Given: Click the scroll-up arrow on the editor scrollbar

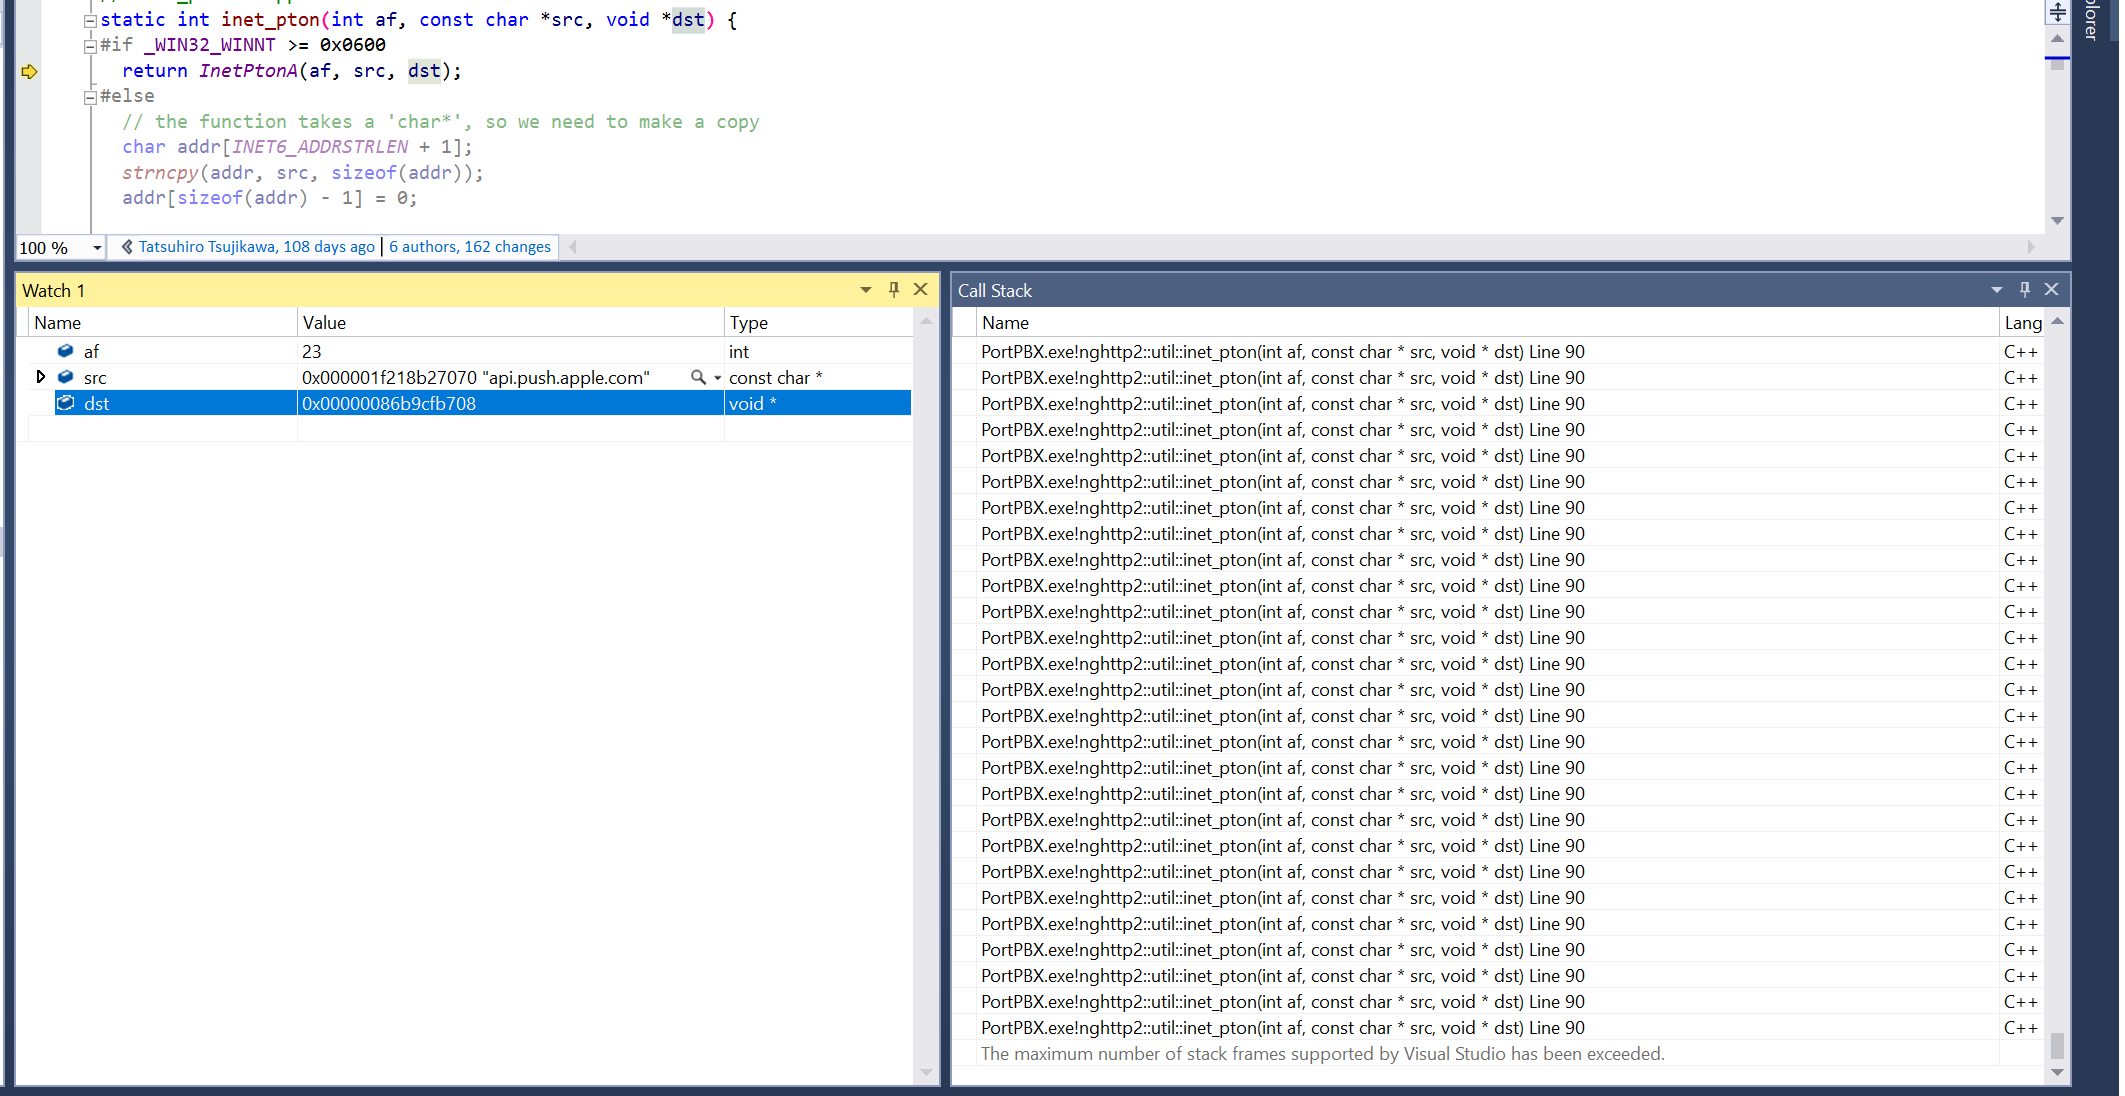Looking at the screenshot, I should [x=2056, y=40].
